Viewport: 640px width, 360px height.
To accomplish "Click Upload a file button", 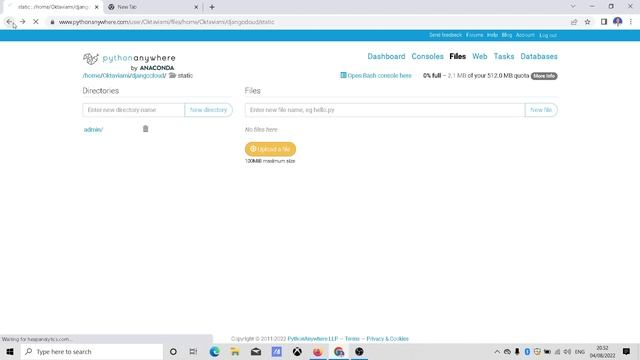I will 270,149.
